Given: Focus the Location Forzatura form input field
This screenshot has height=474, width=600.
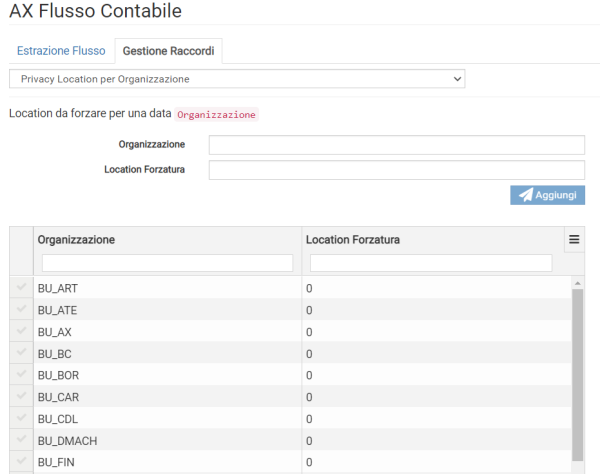Looking at the screenshot, I should coord(396,170).
